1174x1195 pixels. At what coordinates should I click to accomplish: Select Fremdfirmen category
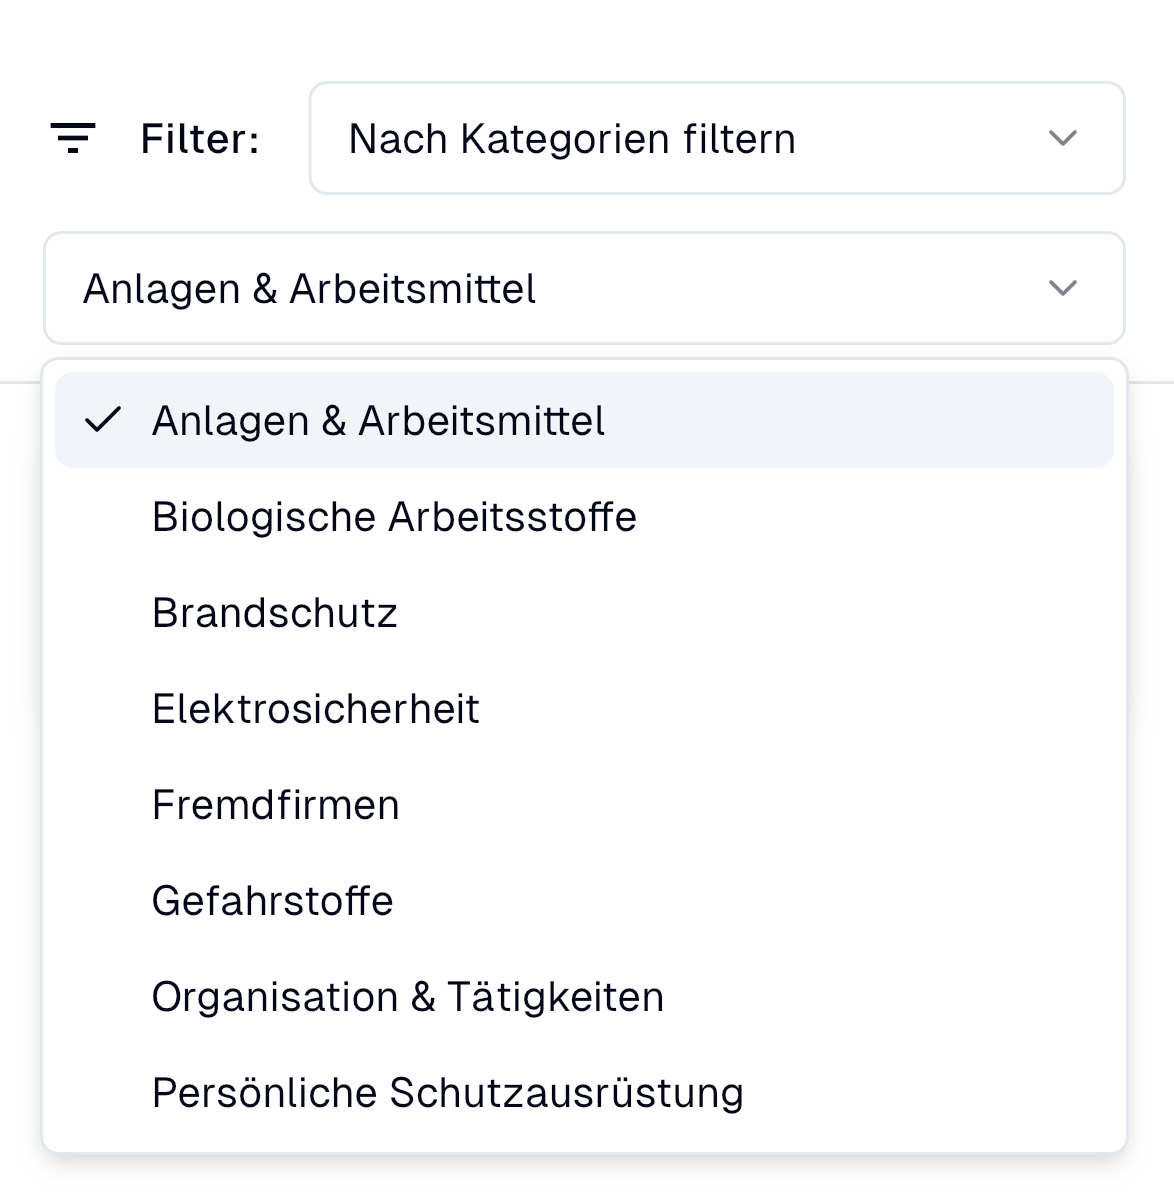click(276, 805)
